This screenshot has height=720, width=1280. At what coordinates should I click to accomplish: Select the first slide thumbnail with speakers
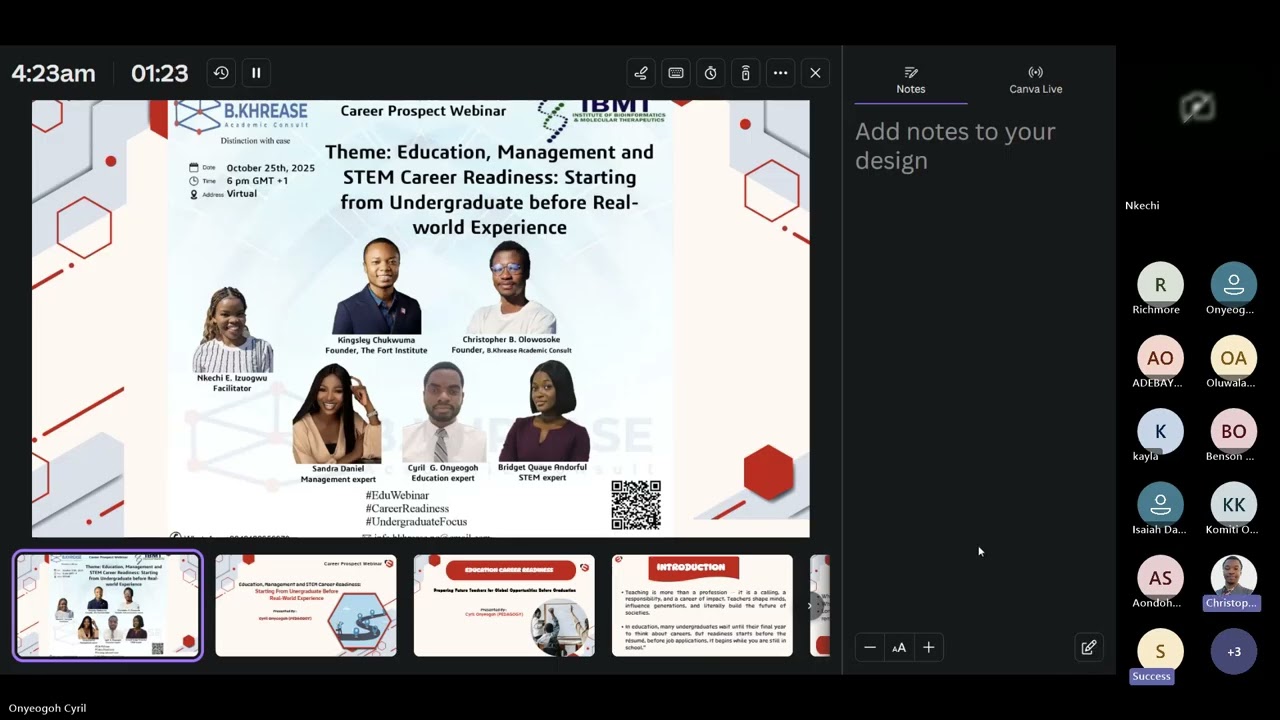coord(108,606)
